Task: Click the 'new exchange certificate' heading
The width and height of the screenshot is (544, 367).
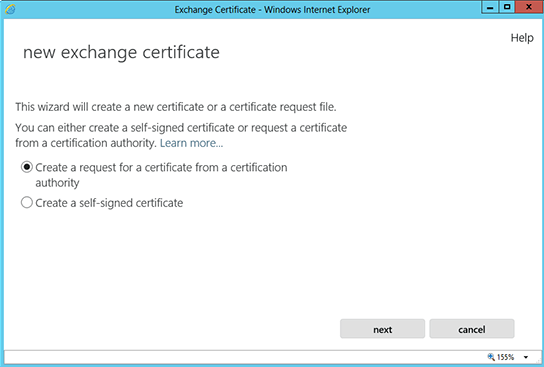Action: tap(121, 53)
